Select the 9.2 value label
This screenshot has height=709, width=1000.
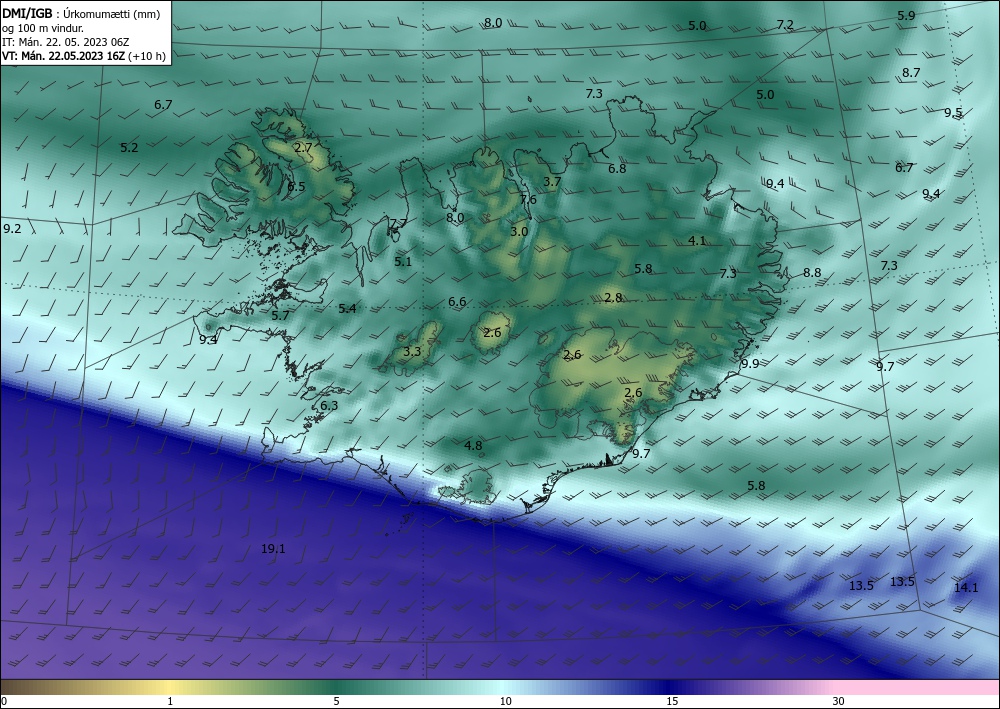click(12, 228)
